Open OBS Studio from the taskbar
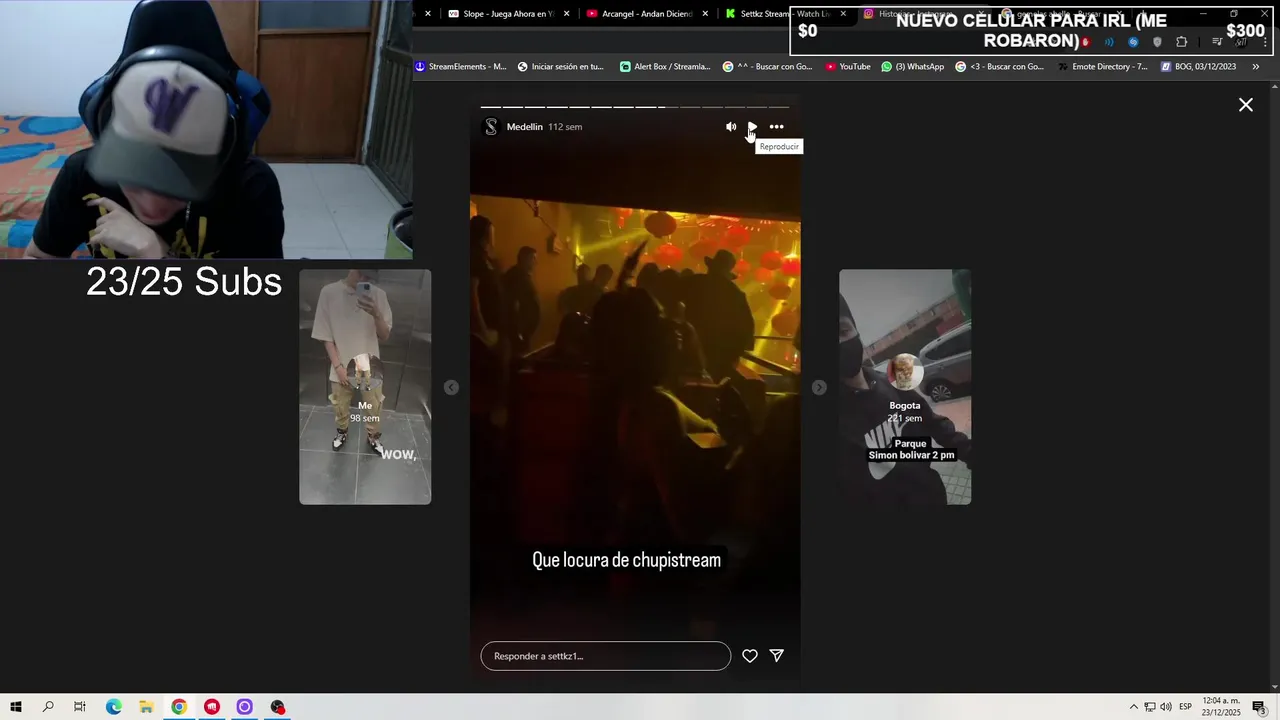 tap(278, 707)
